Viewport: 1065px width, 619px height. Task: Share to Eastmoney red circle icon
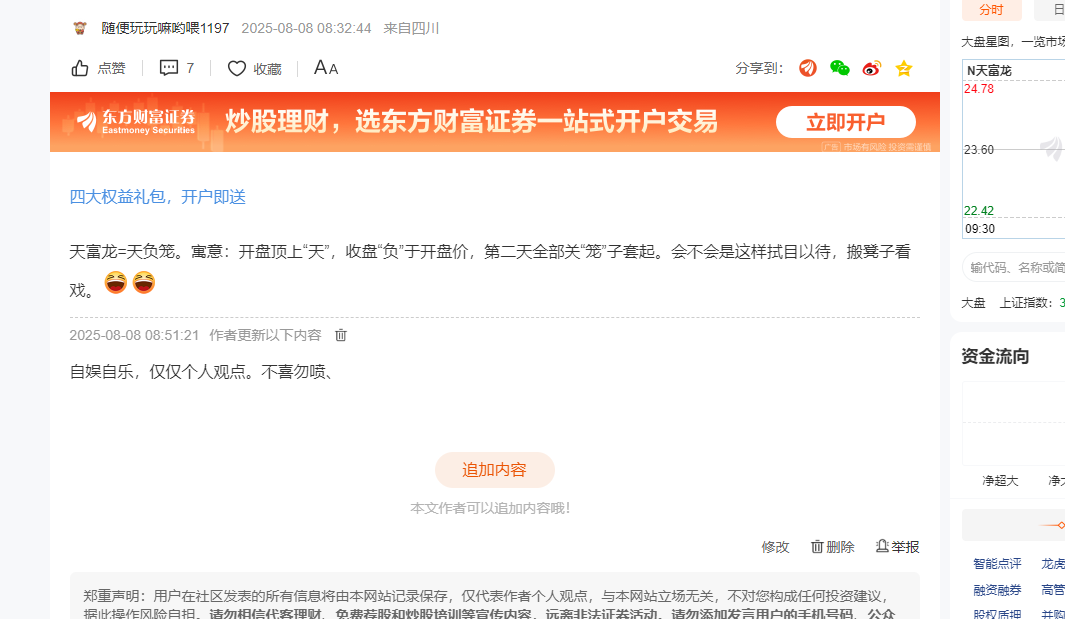[x=808, y=68]
